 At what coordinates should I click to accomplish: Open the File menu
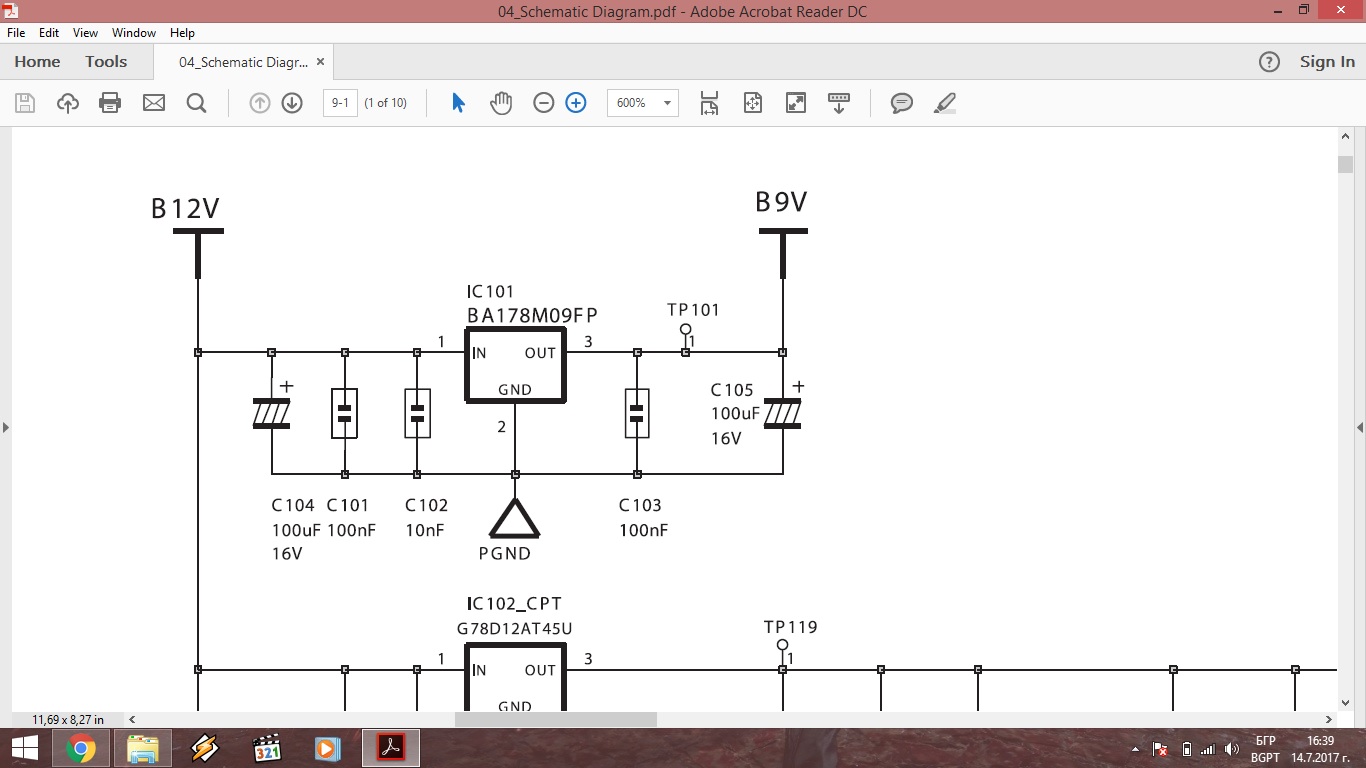(x=16, y=33)
